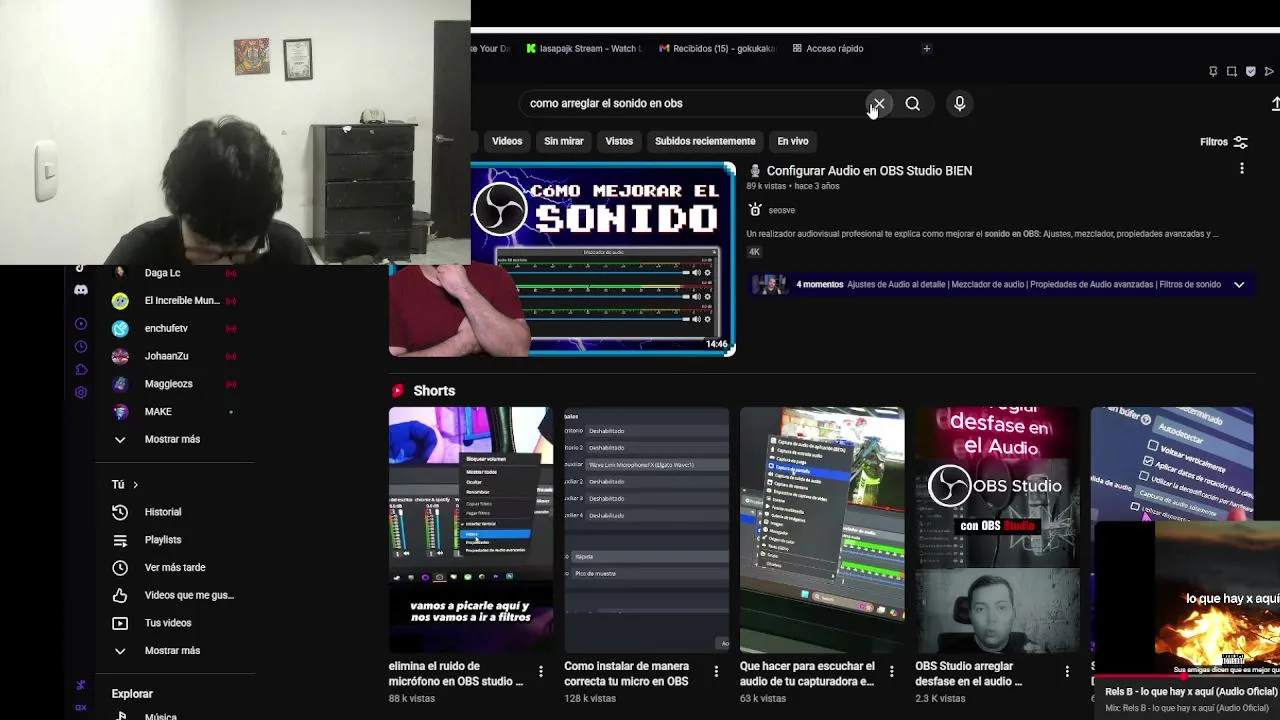
Task: Open options for Que hacer para escuchar short
Action: (x=892, y=671)
